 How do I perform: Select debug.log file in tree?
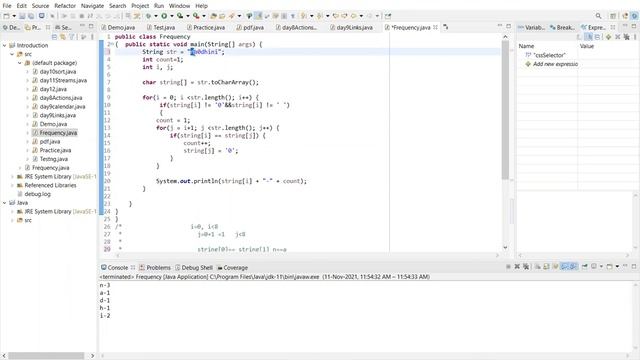[x=34, y=194]
